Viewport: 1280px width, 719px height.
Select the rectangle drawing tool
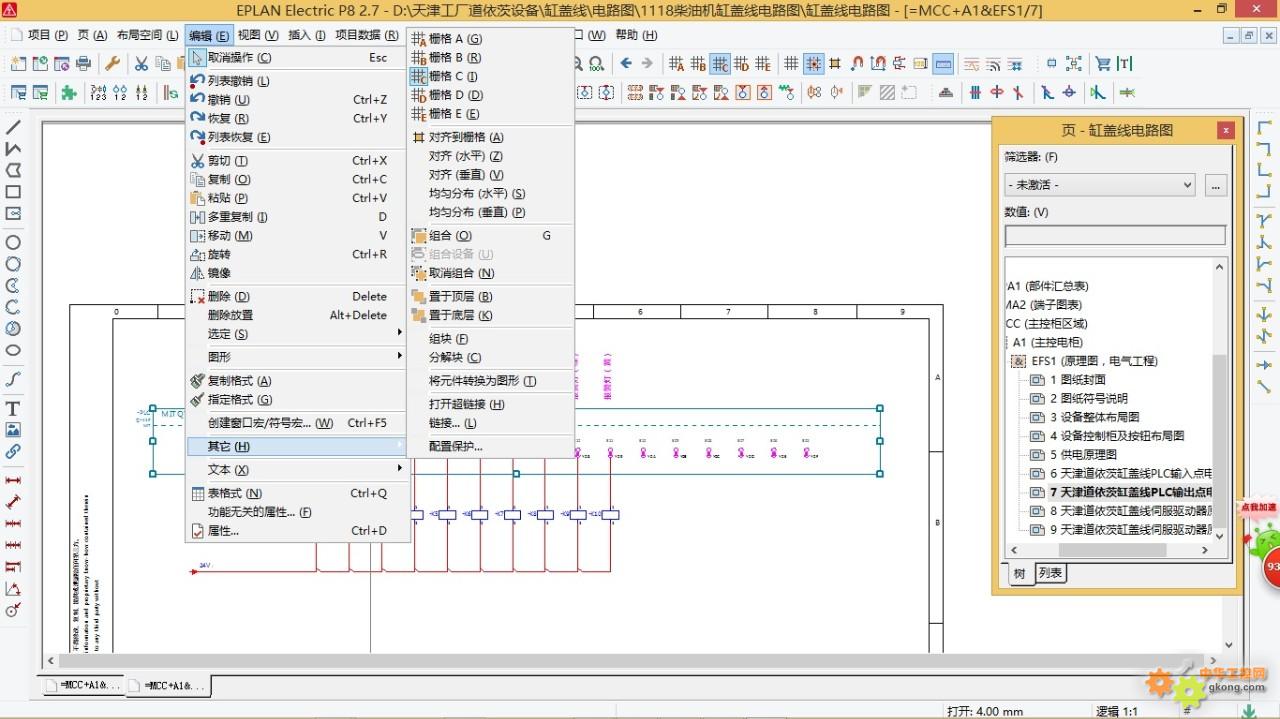pos(14,192)
